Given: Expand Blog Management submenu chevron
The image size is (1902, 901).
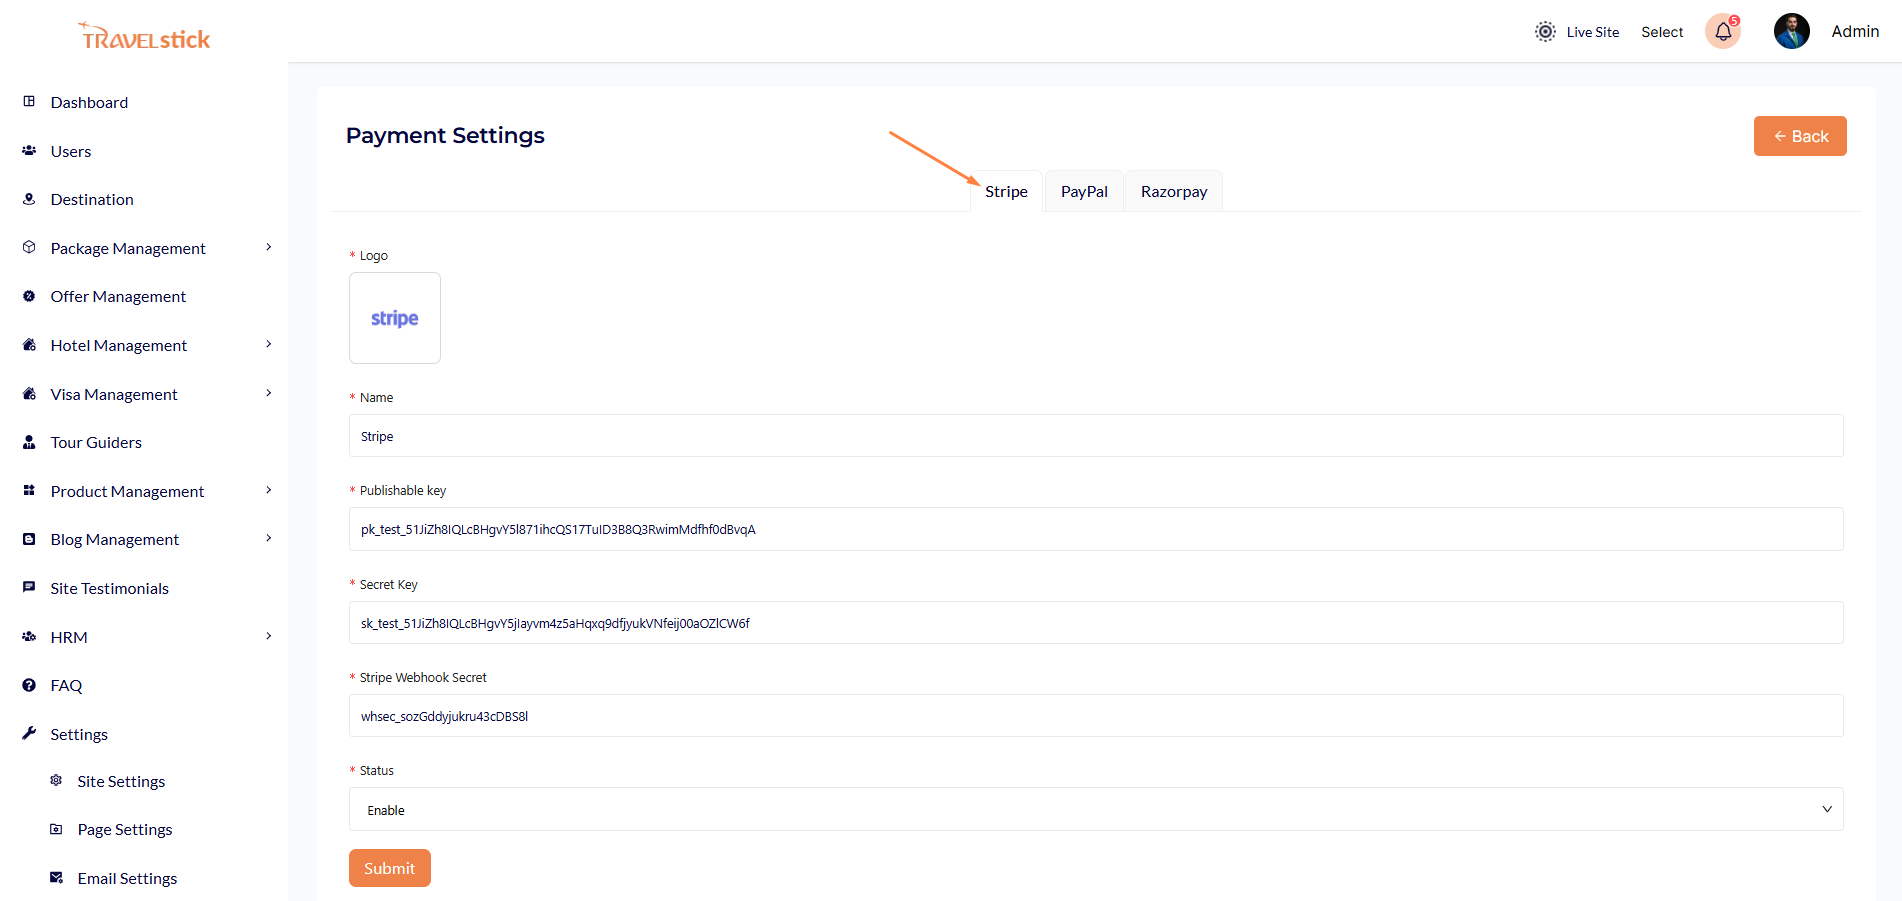Looking at the screenshot, I should pos(269,538).
